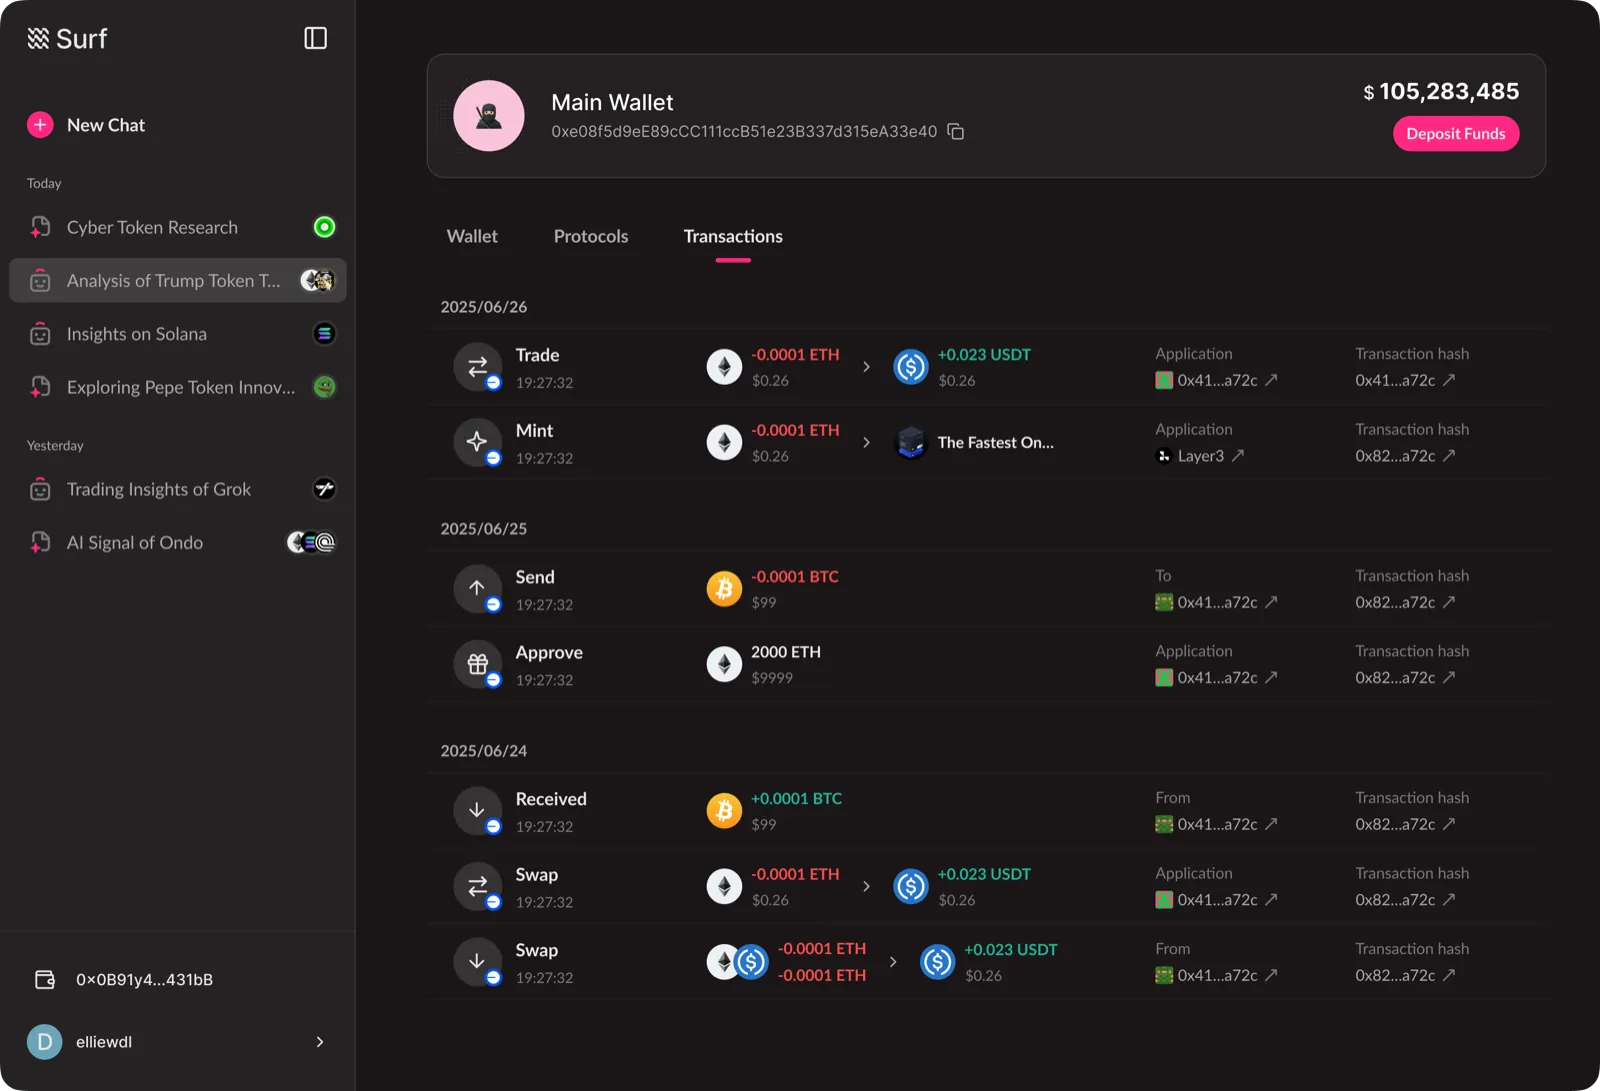
Task: Click the green token icon on Cyber Token Research
Action: coord(324,227)
